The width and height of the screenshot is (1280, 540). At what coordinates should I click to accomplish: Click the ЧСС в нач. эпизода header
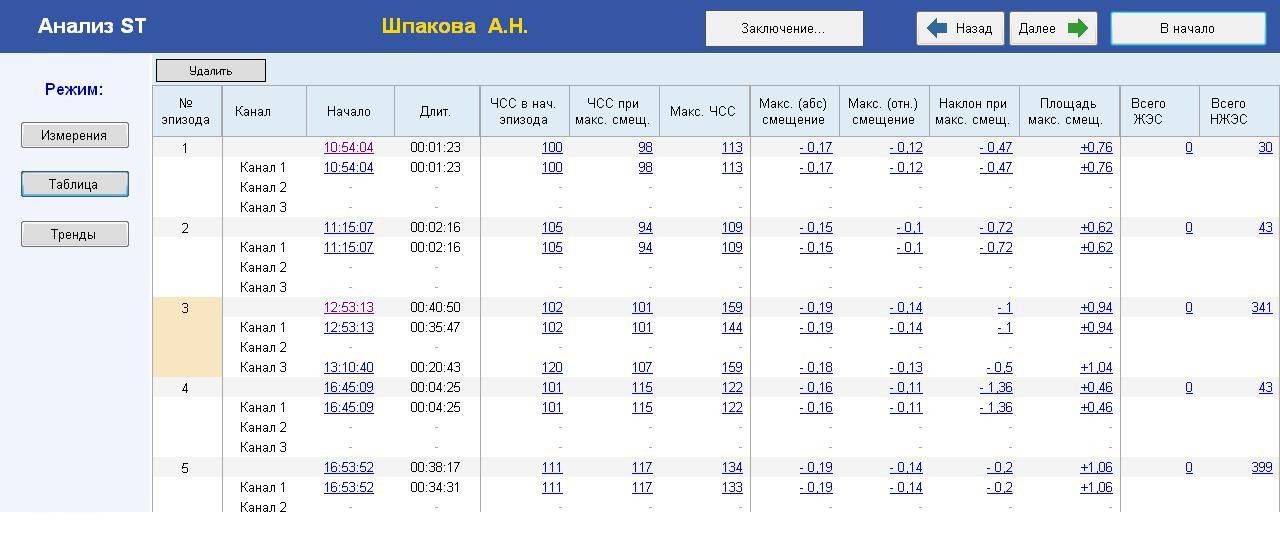point(523,111)
